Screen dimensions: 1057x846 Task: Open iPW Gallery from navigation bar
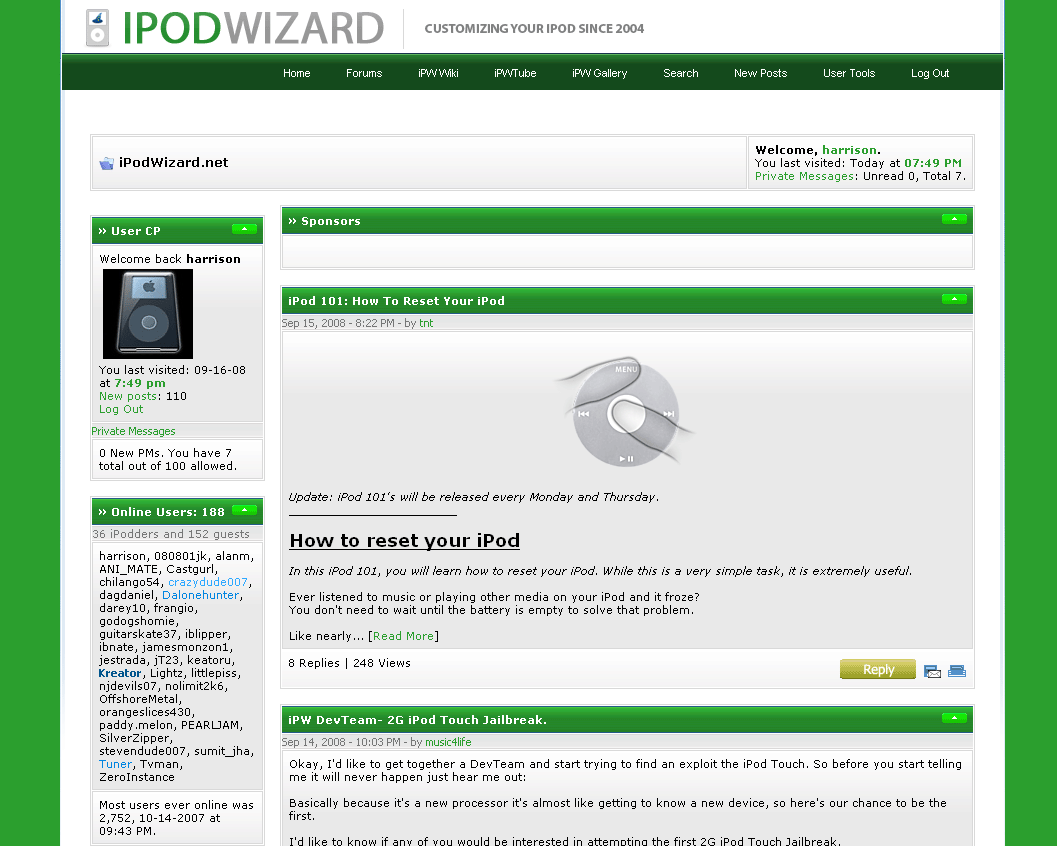[x=599, y=73]
